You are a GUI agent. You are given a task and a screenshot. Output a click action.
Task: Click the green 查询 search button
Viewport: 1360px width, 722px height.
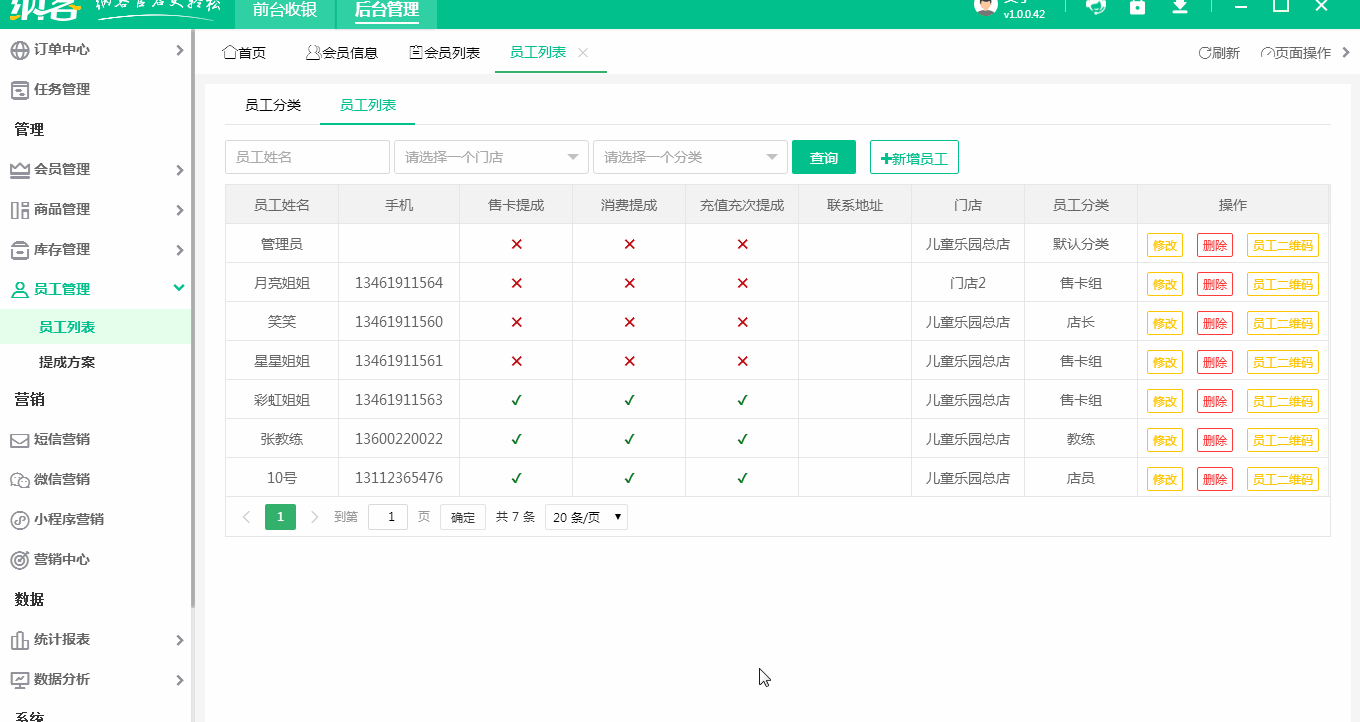(824, 157)
